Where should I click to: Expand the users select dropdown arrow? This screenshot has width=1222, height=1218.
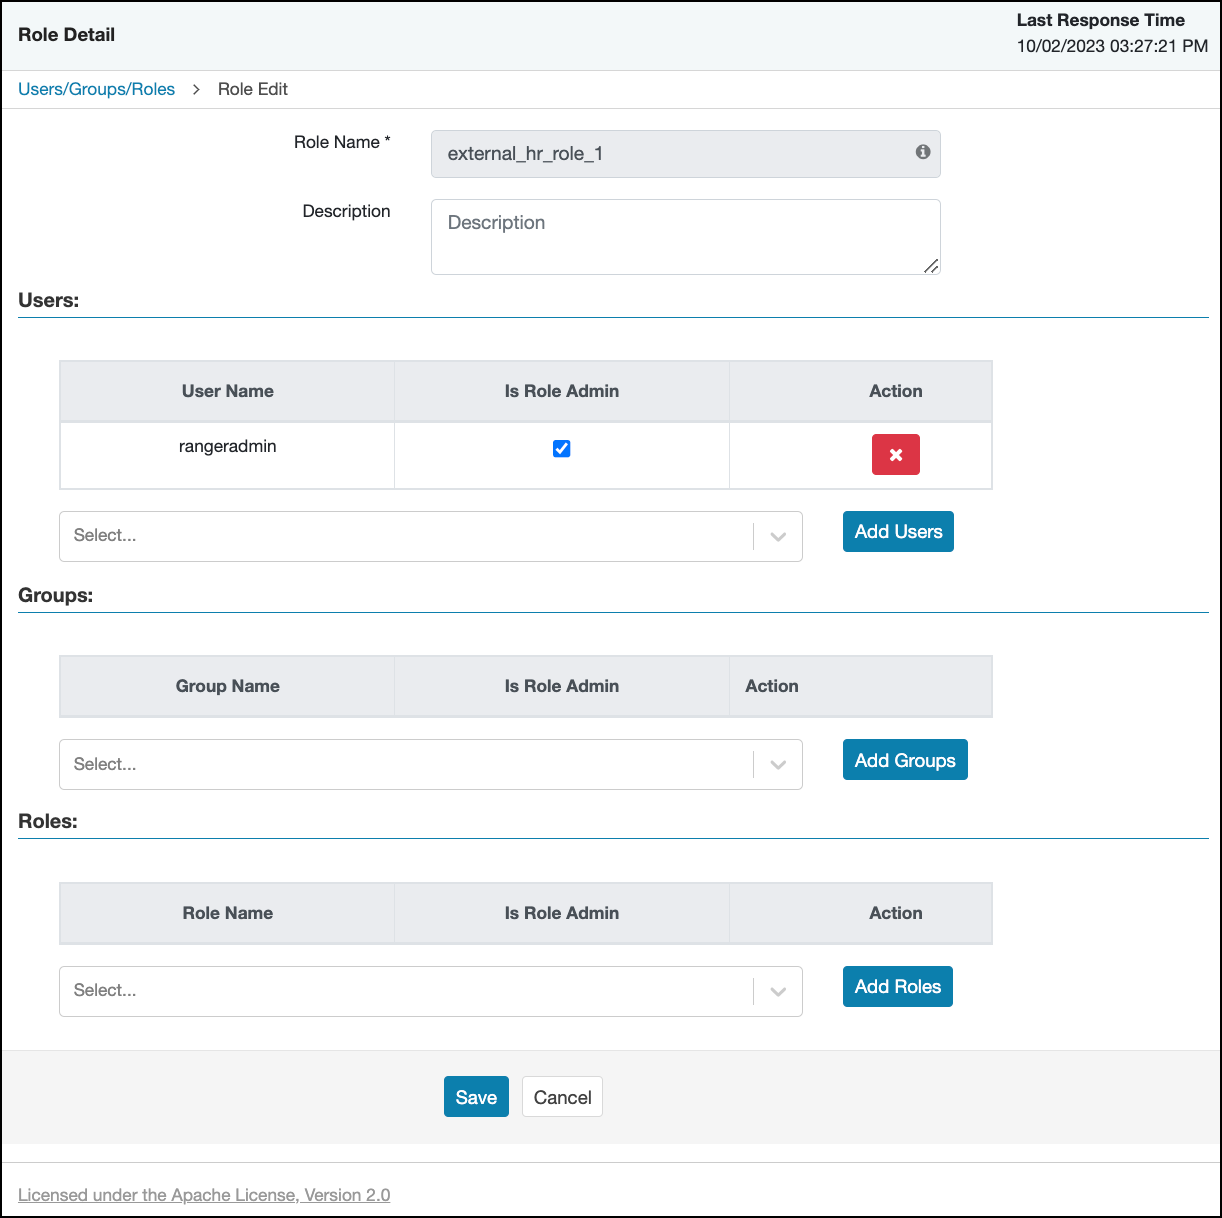[x=778, y=537]
